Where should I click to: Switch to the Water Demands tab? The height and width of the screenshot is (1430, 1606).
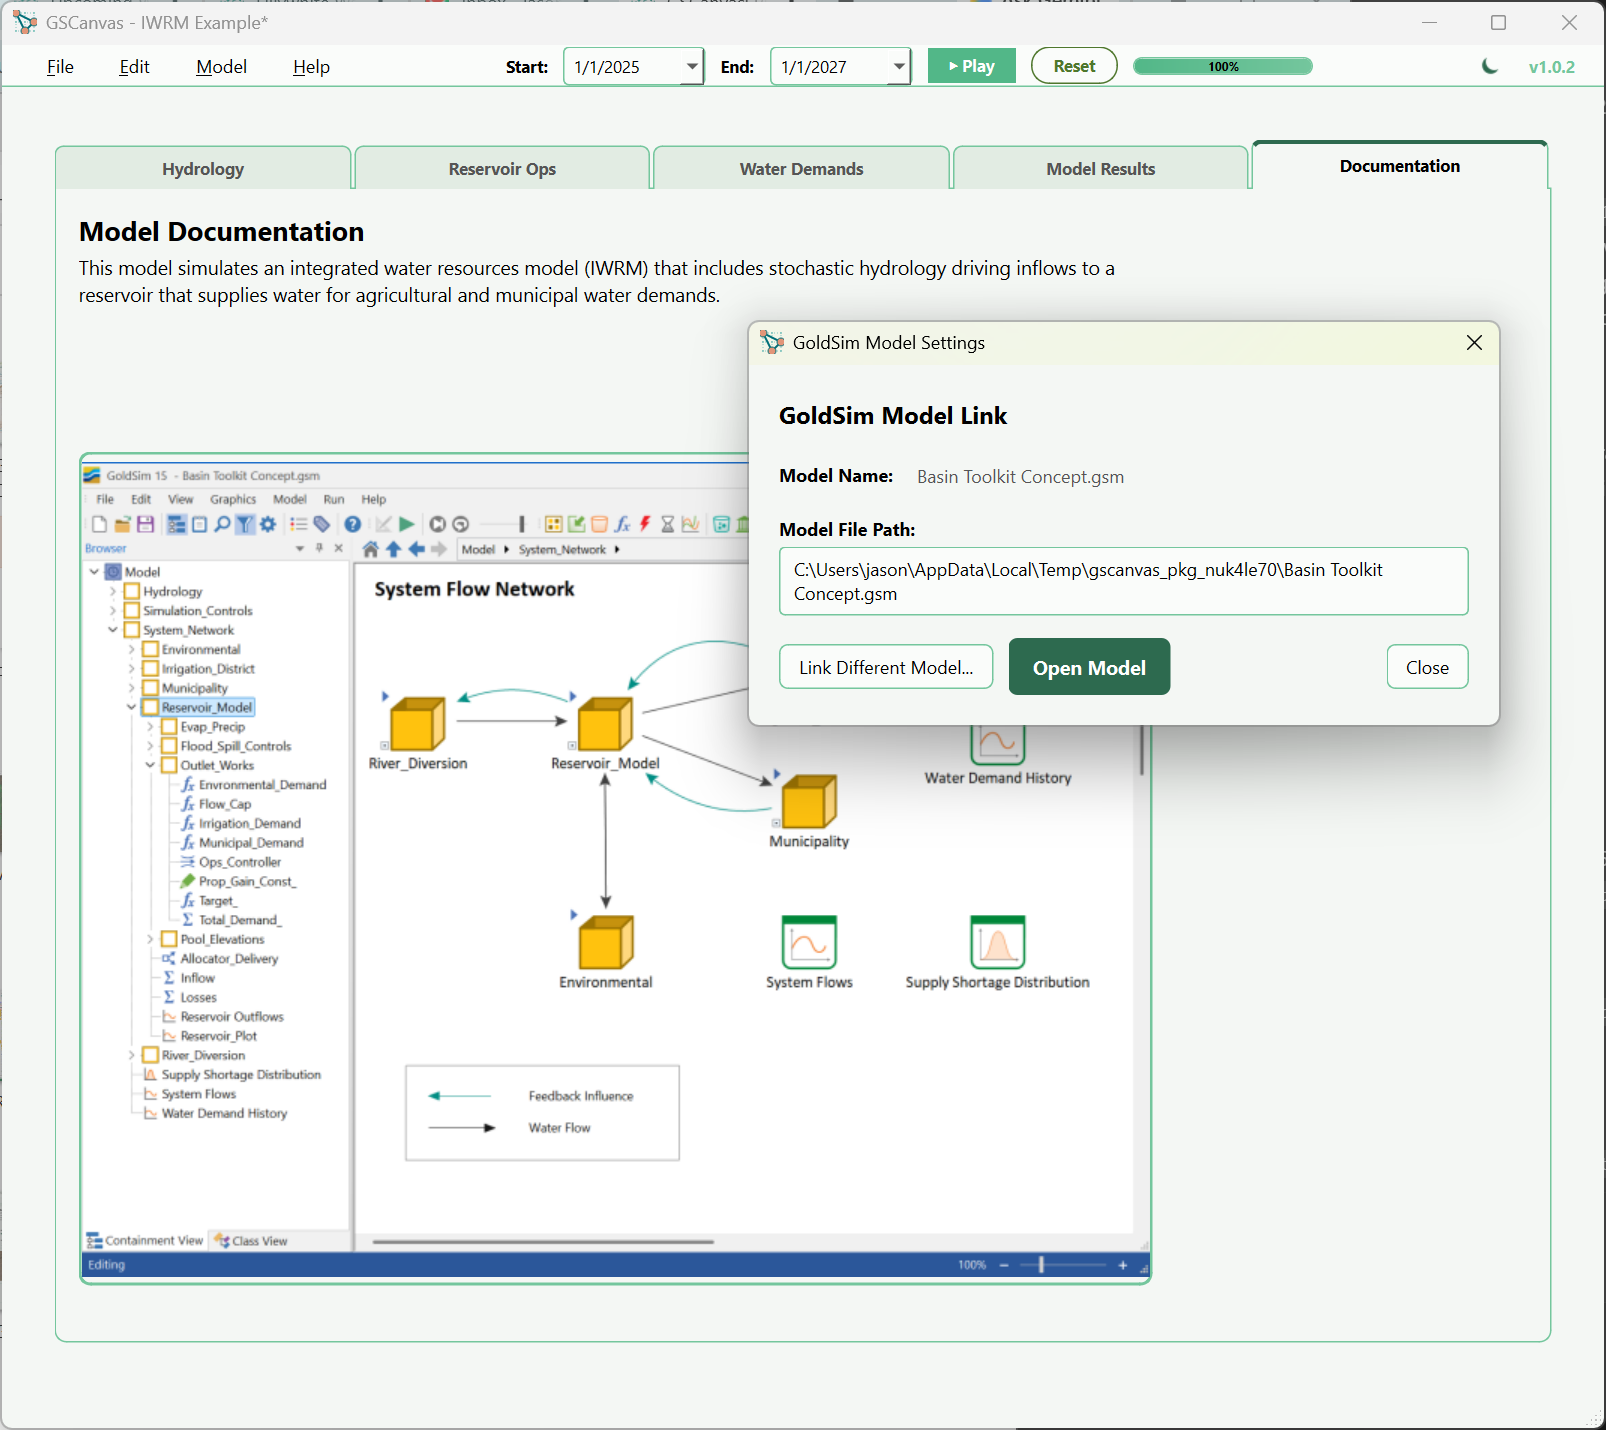point(801,168)
